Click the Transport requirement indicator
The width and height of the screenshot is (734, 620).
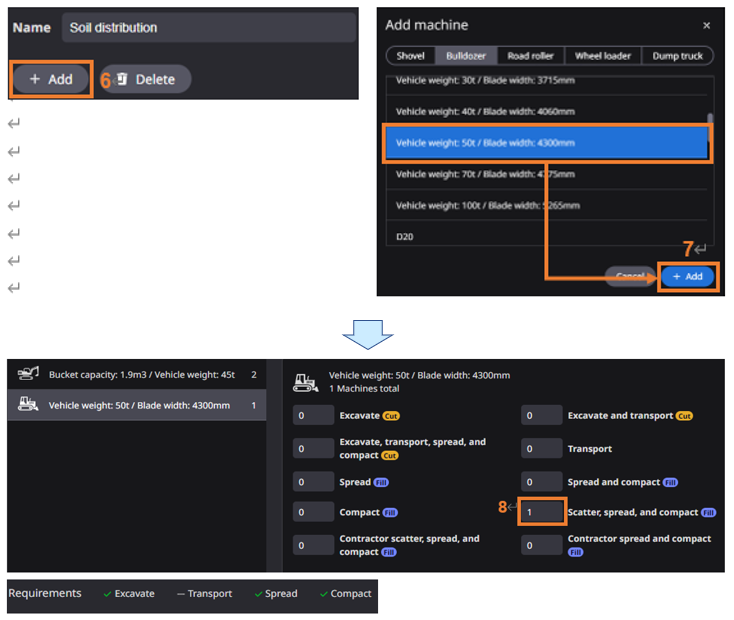181,594
